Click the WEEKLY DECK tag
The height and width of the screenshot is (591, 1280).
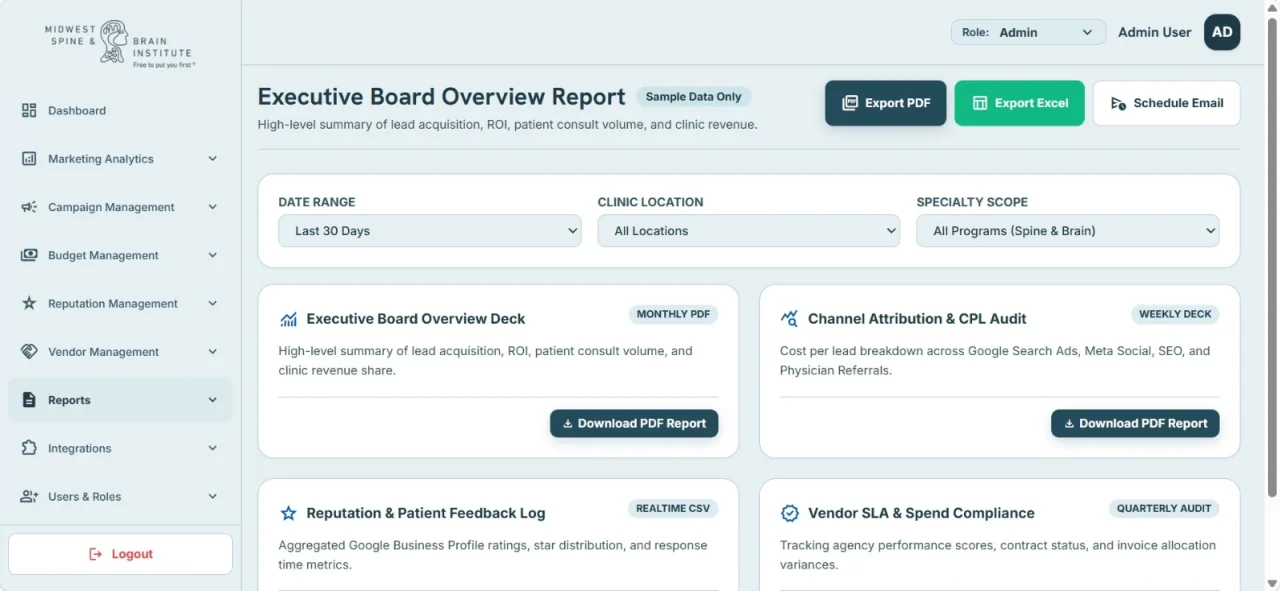pos(1175,314)
